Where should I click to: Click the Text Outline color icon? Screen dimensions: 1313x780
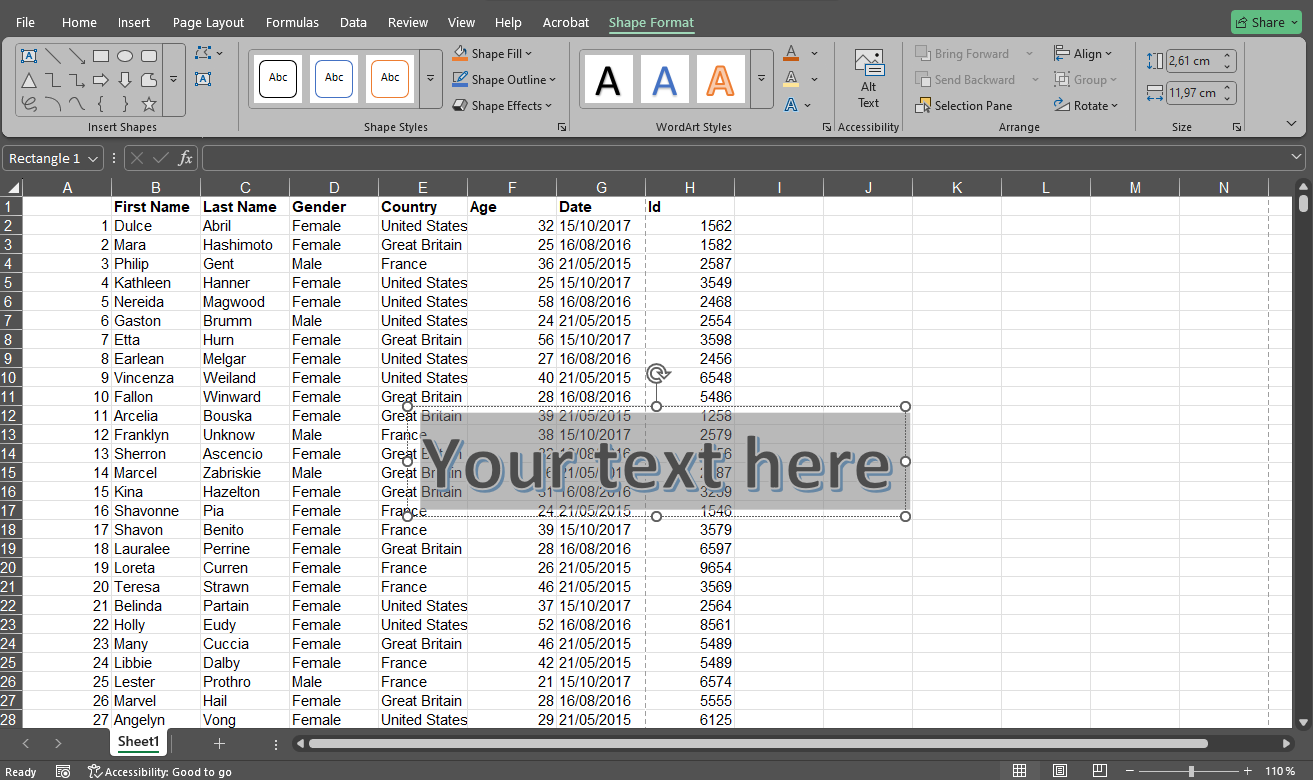point(791,79)
